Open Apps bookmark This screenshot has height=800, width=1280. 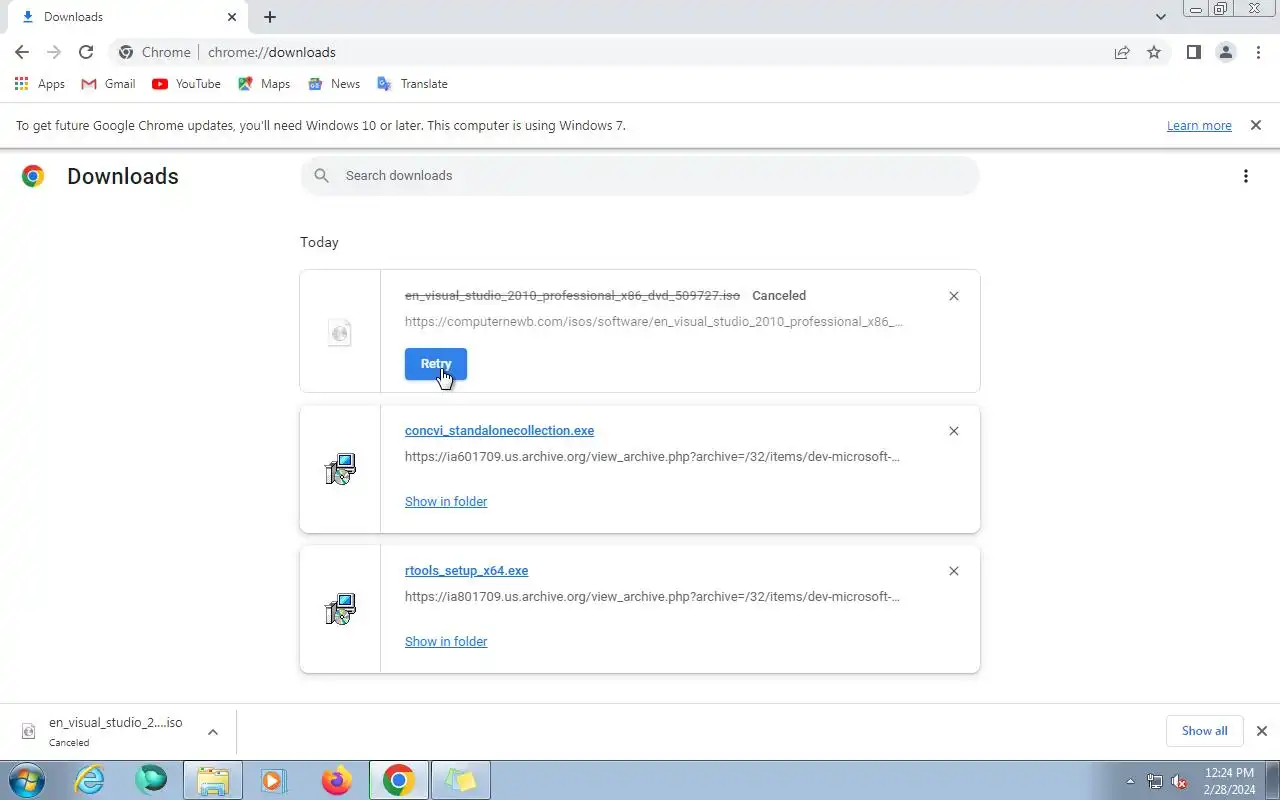click(40, 84)
